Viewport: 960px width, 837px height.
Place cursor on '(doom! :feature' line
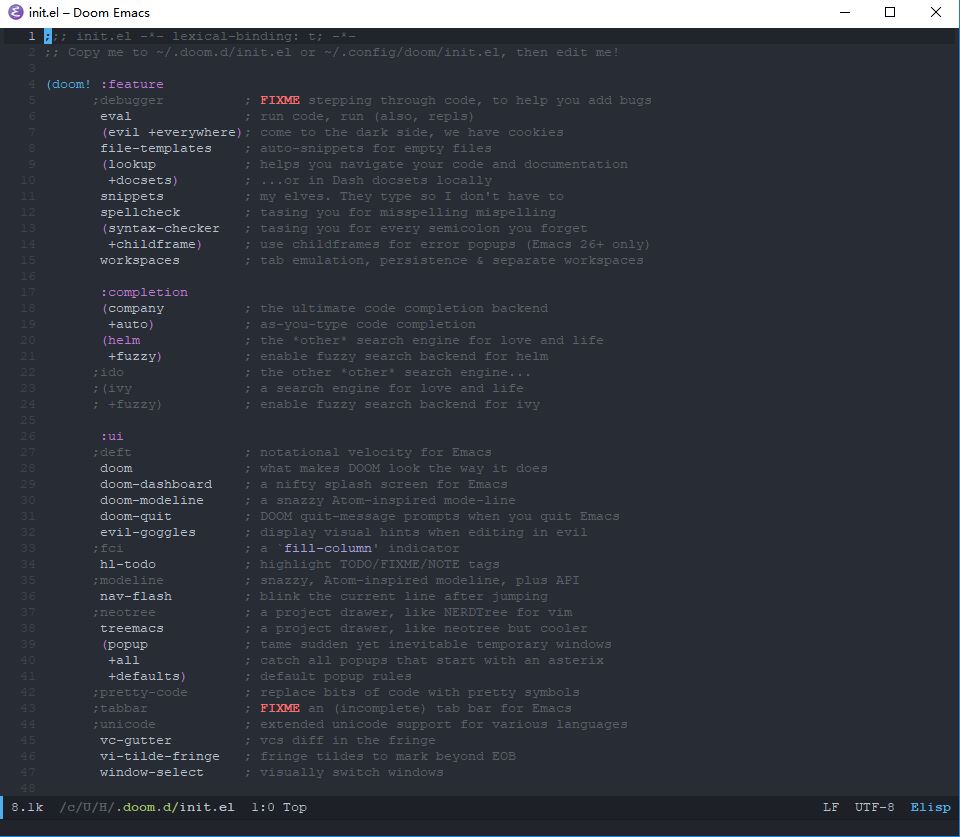point(105,84)
